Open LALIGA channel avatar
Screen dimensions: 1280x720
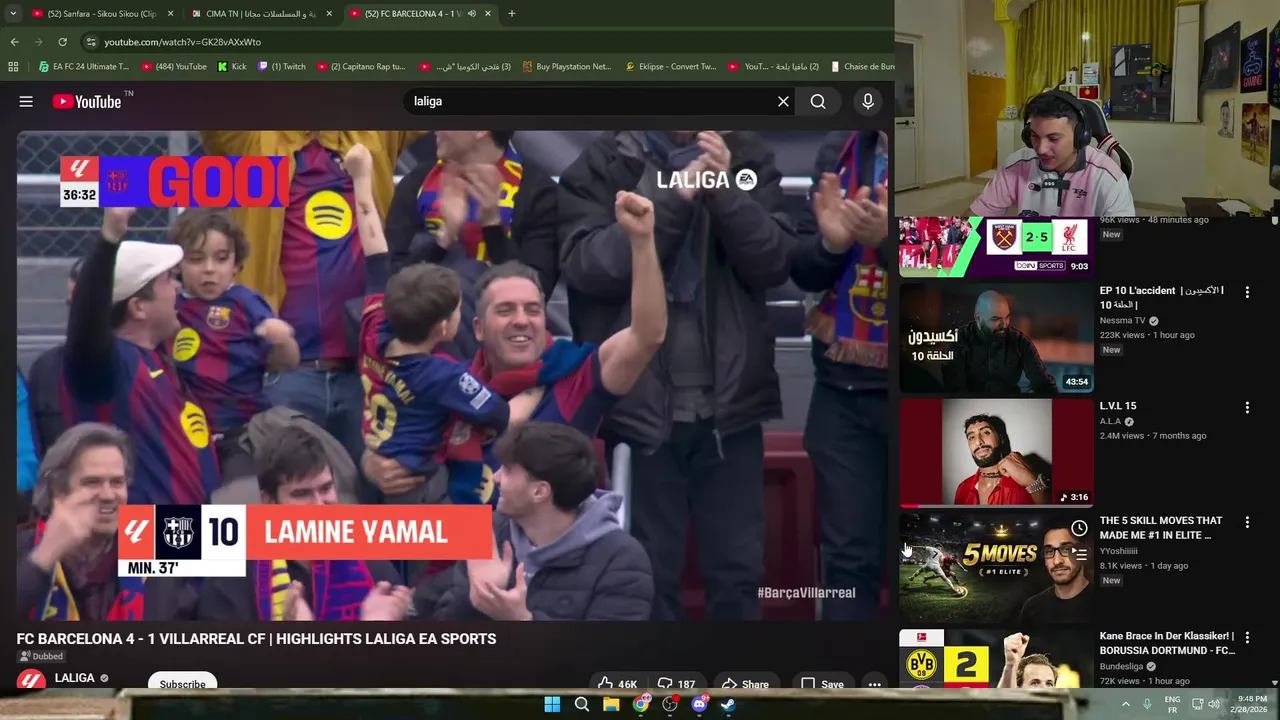pyautogui.click(x=31, y=681)
